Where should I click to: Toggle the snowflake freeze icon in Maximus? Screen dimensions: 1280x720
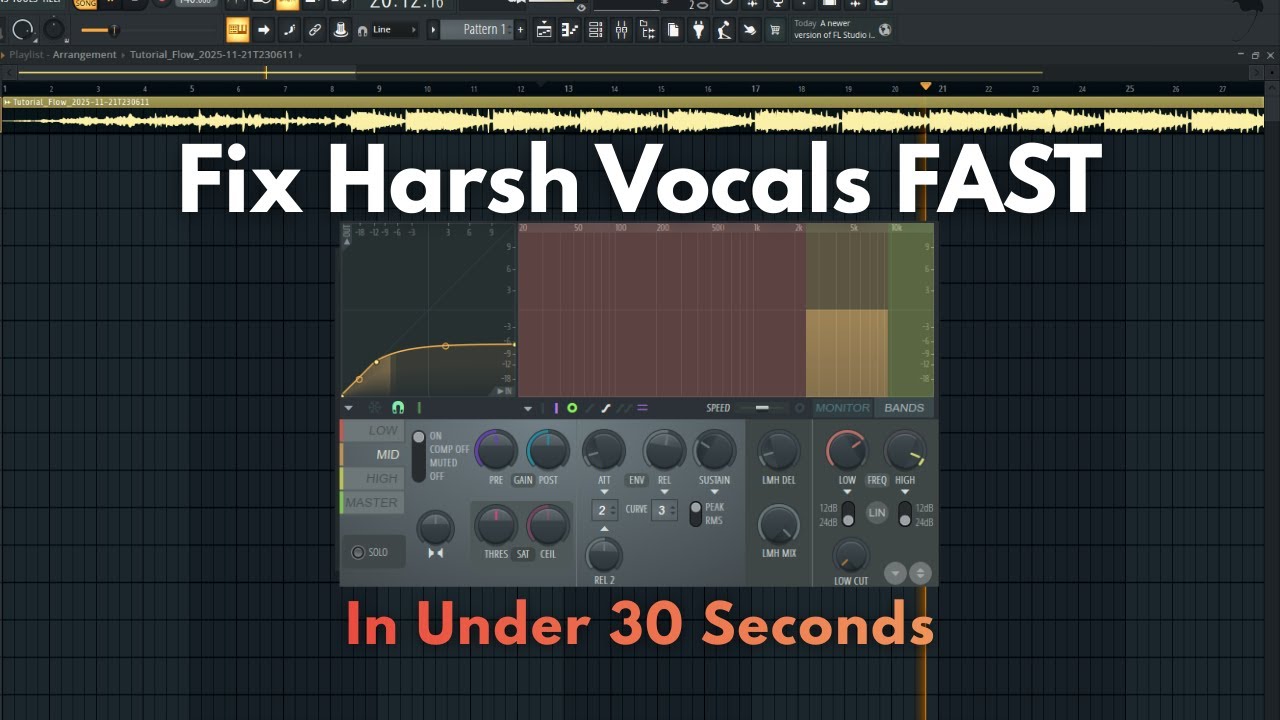click(375, 408)
